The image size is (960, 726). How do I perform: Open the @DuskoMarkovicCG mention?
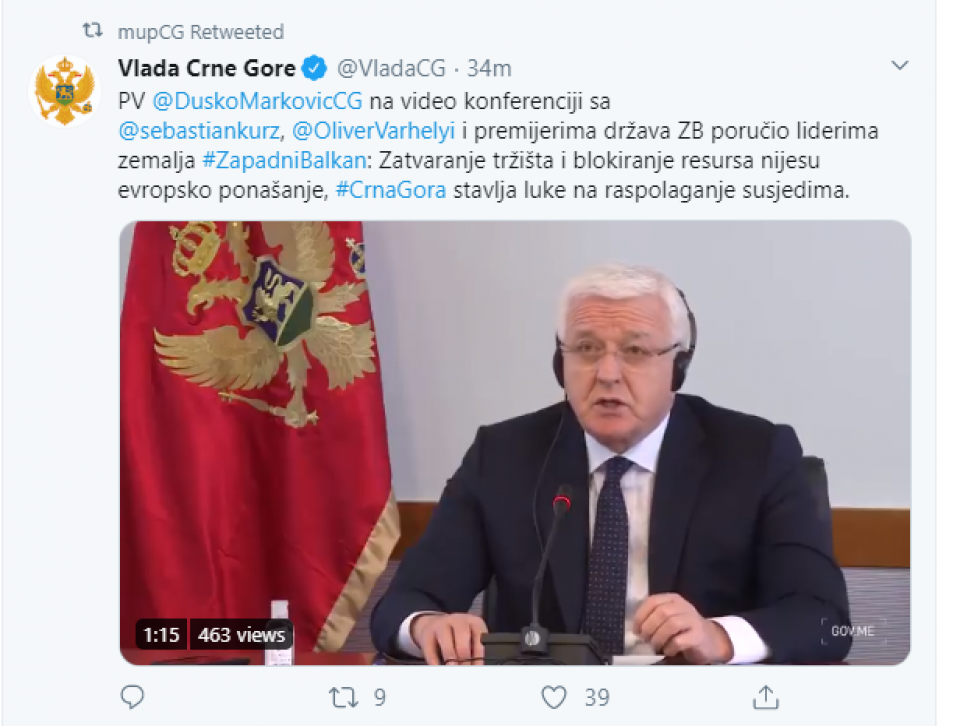257,101
